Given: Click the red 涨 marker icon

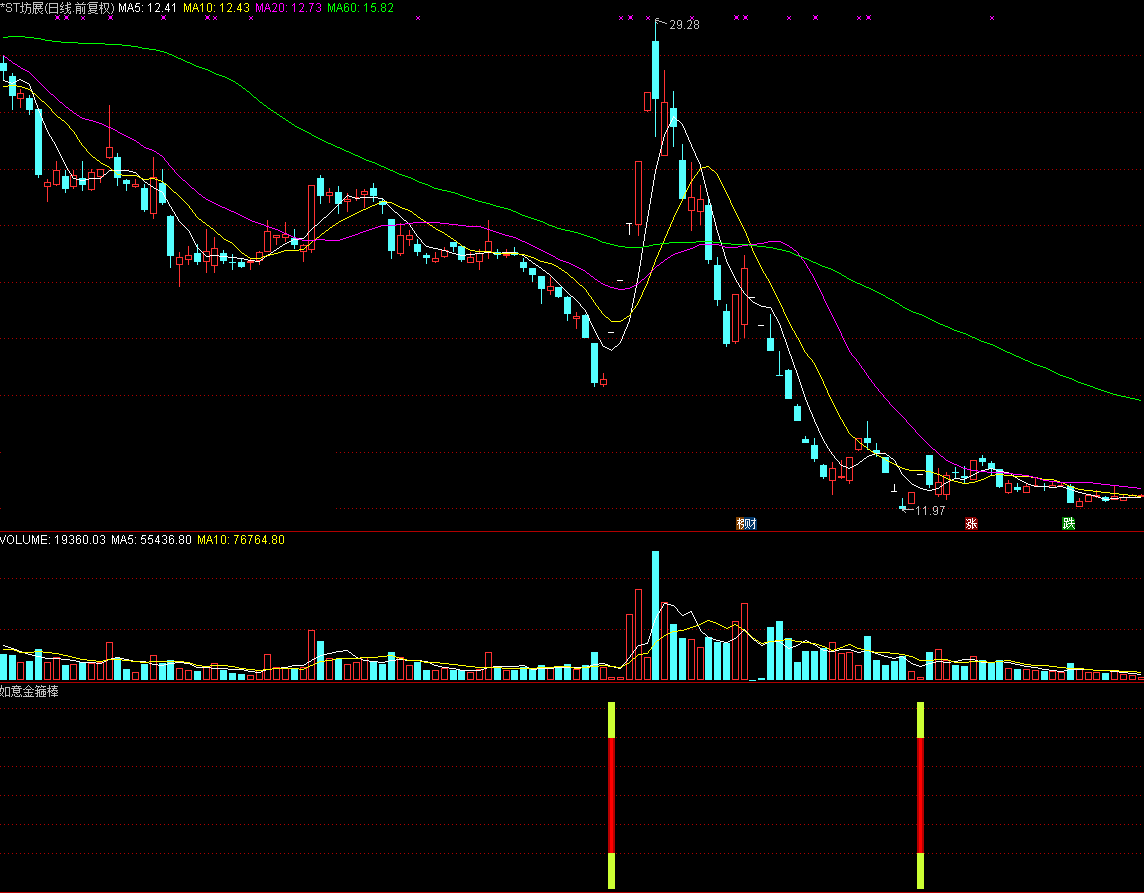Looking at the screenshot, I should click(x=971, y=523).
